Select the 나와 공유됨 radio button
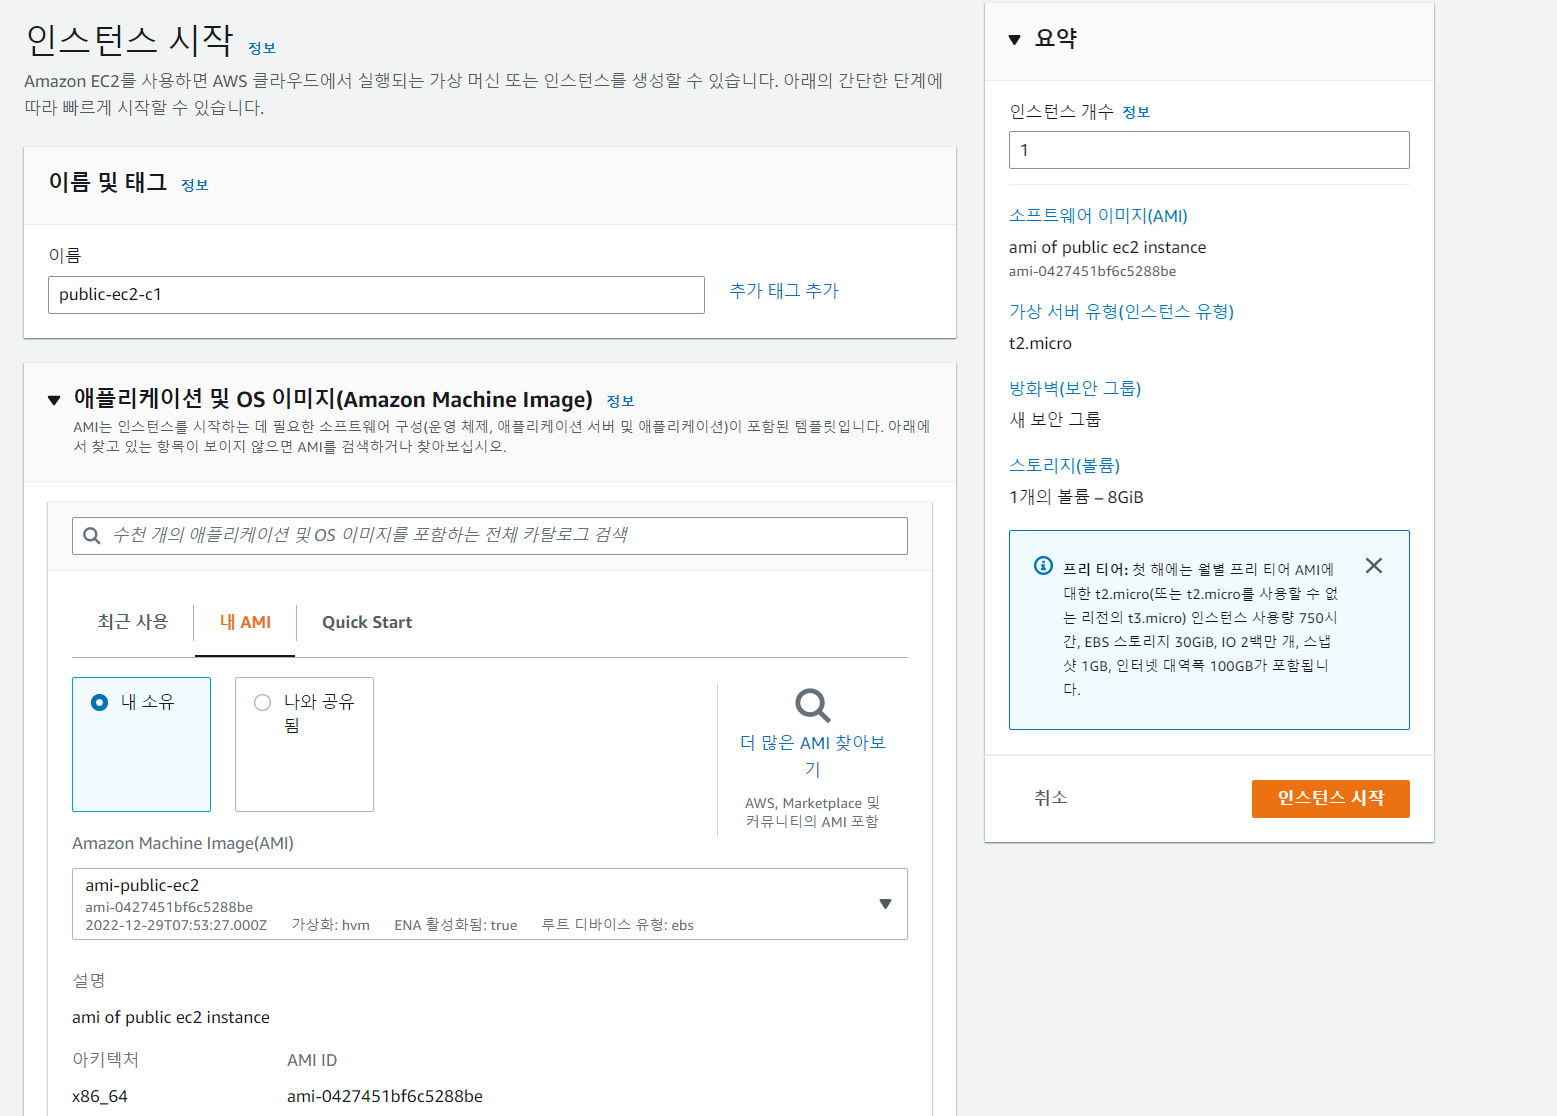1557x1116 pixels. coord(262,702)
